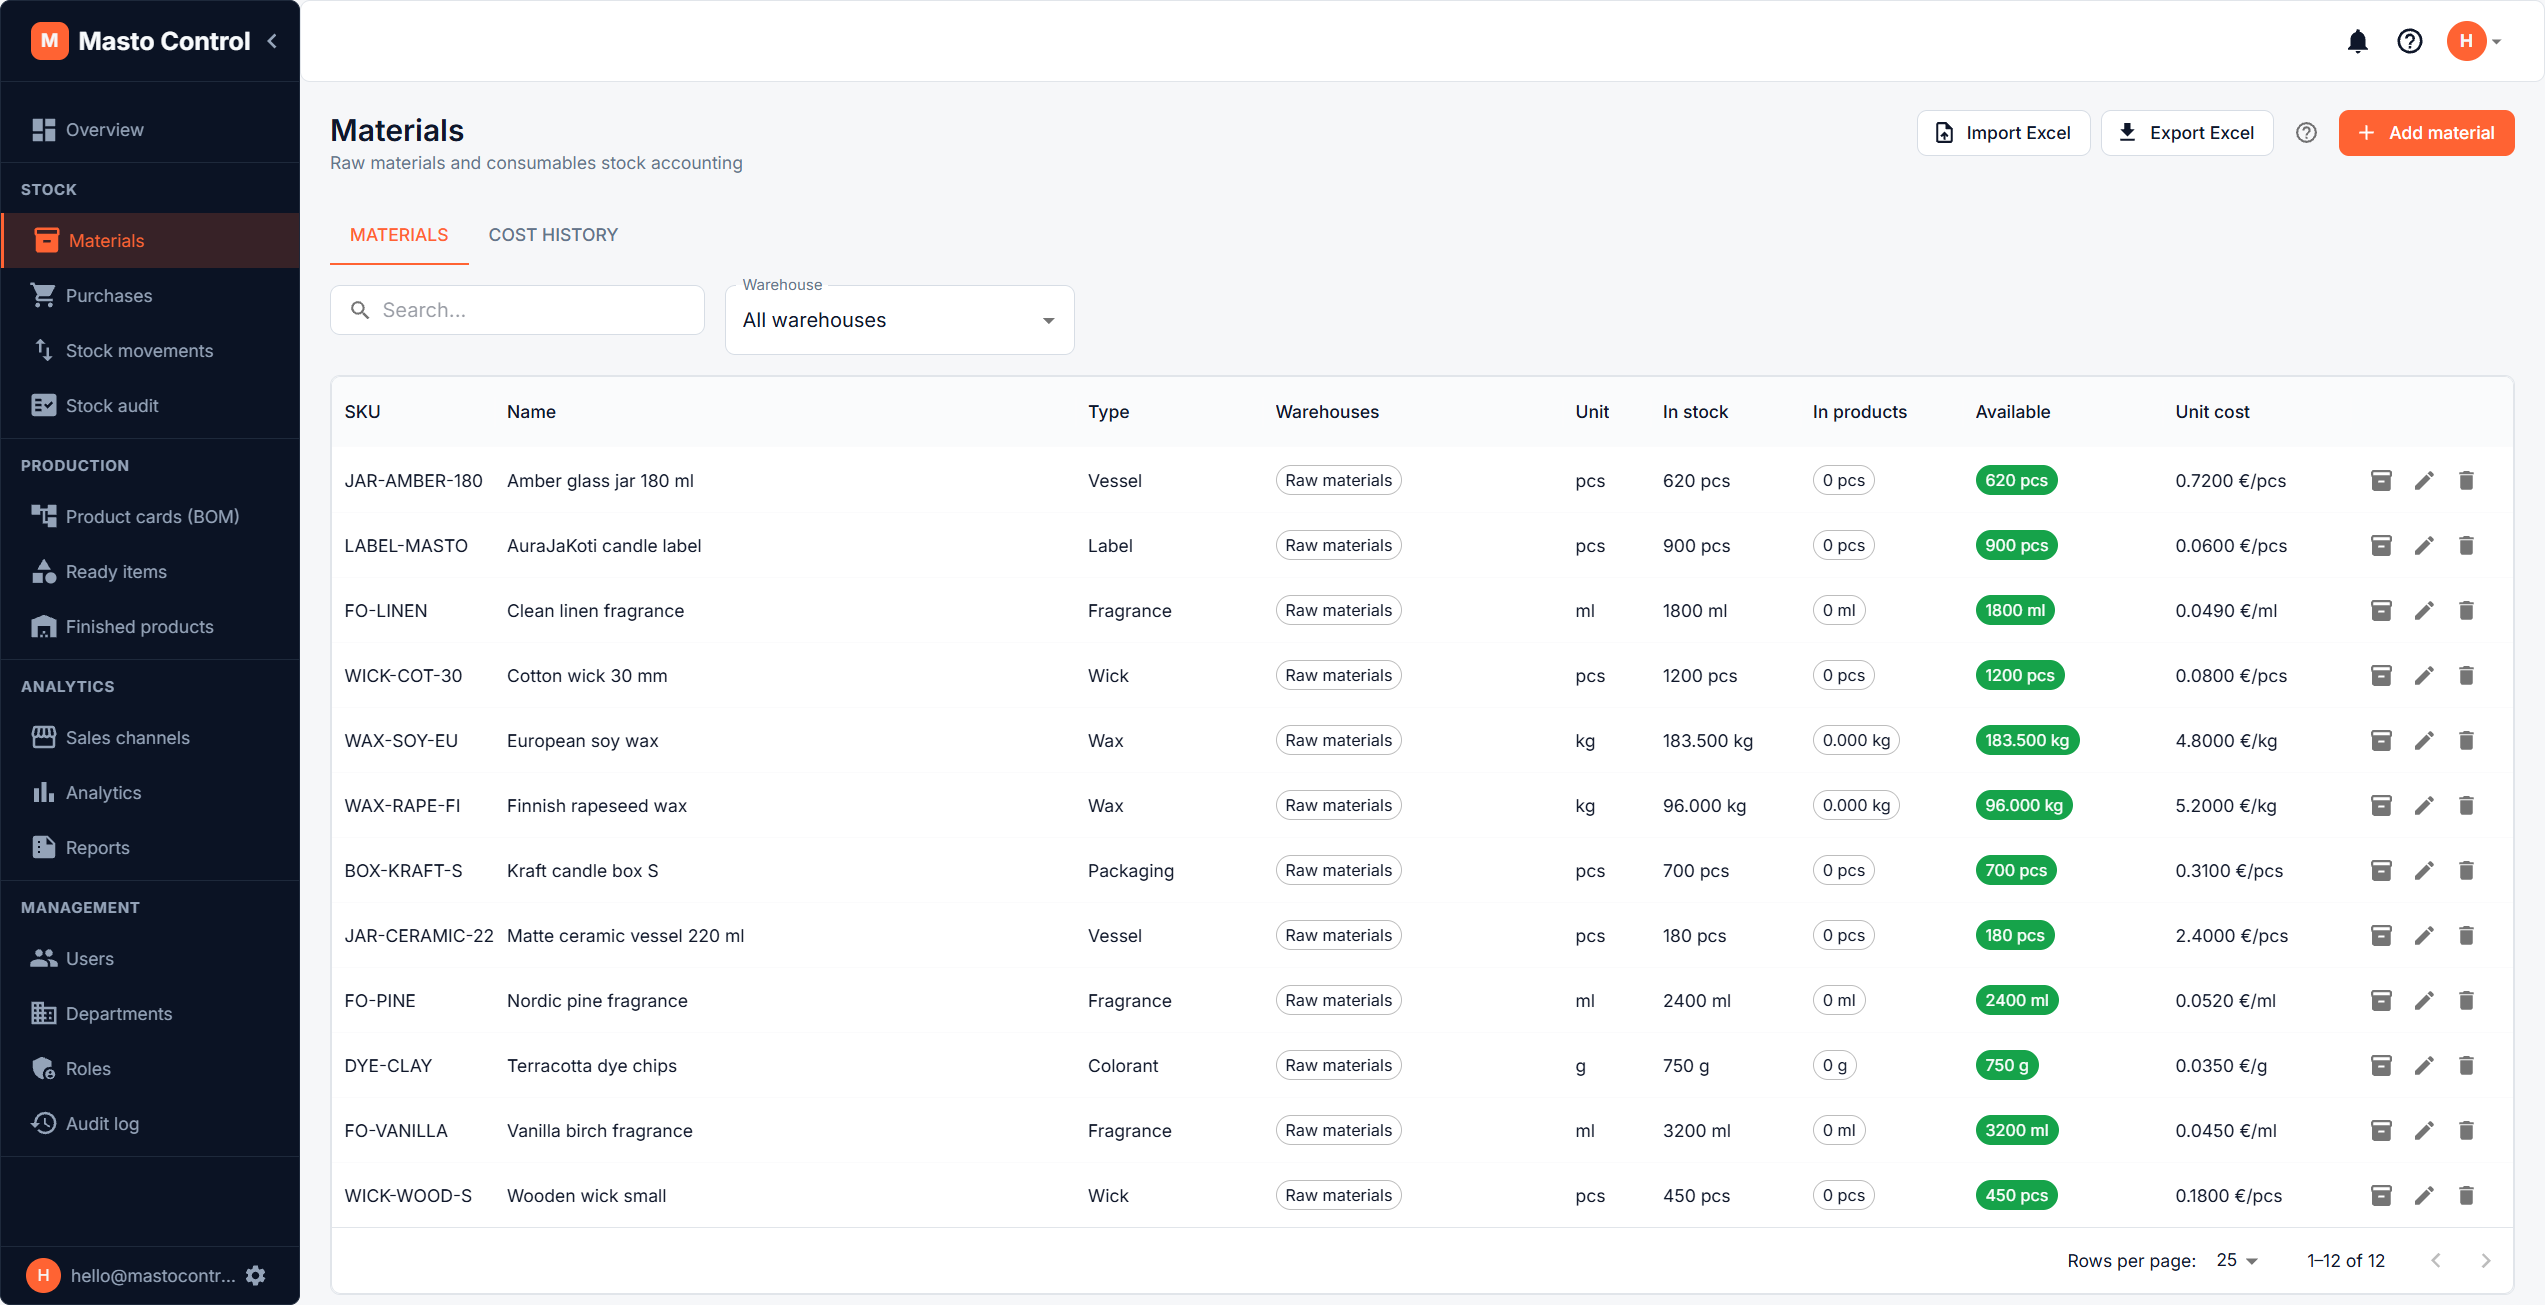Click hello@mastocontr... account label

pos(153,1276)
